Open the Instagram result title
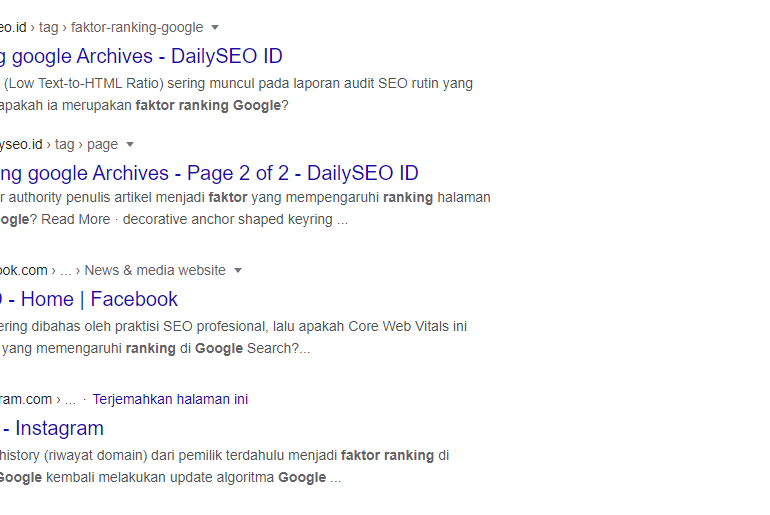 52,428
